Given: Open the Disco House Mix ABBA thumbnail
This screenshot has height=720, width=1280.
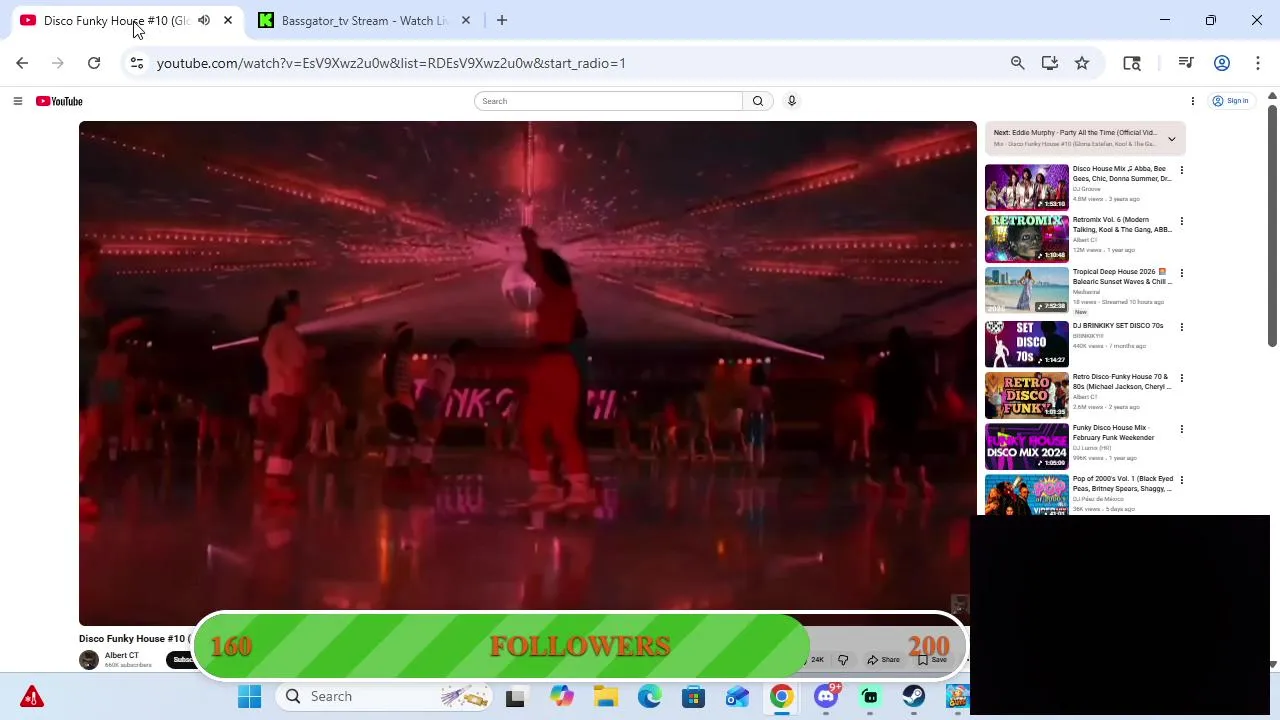Looking at the screenshot, I should (x=1027, y=187).
